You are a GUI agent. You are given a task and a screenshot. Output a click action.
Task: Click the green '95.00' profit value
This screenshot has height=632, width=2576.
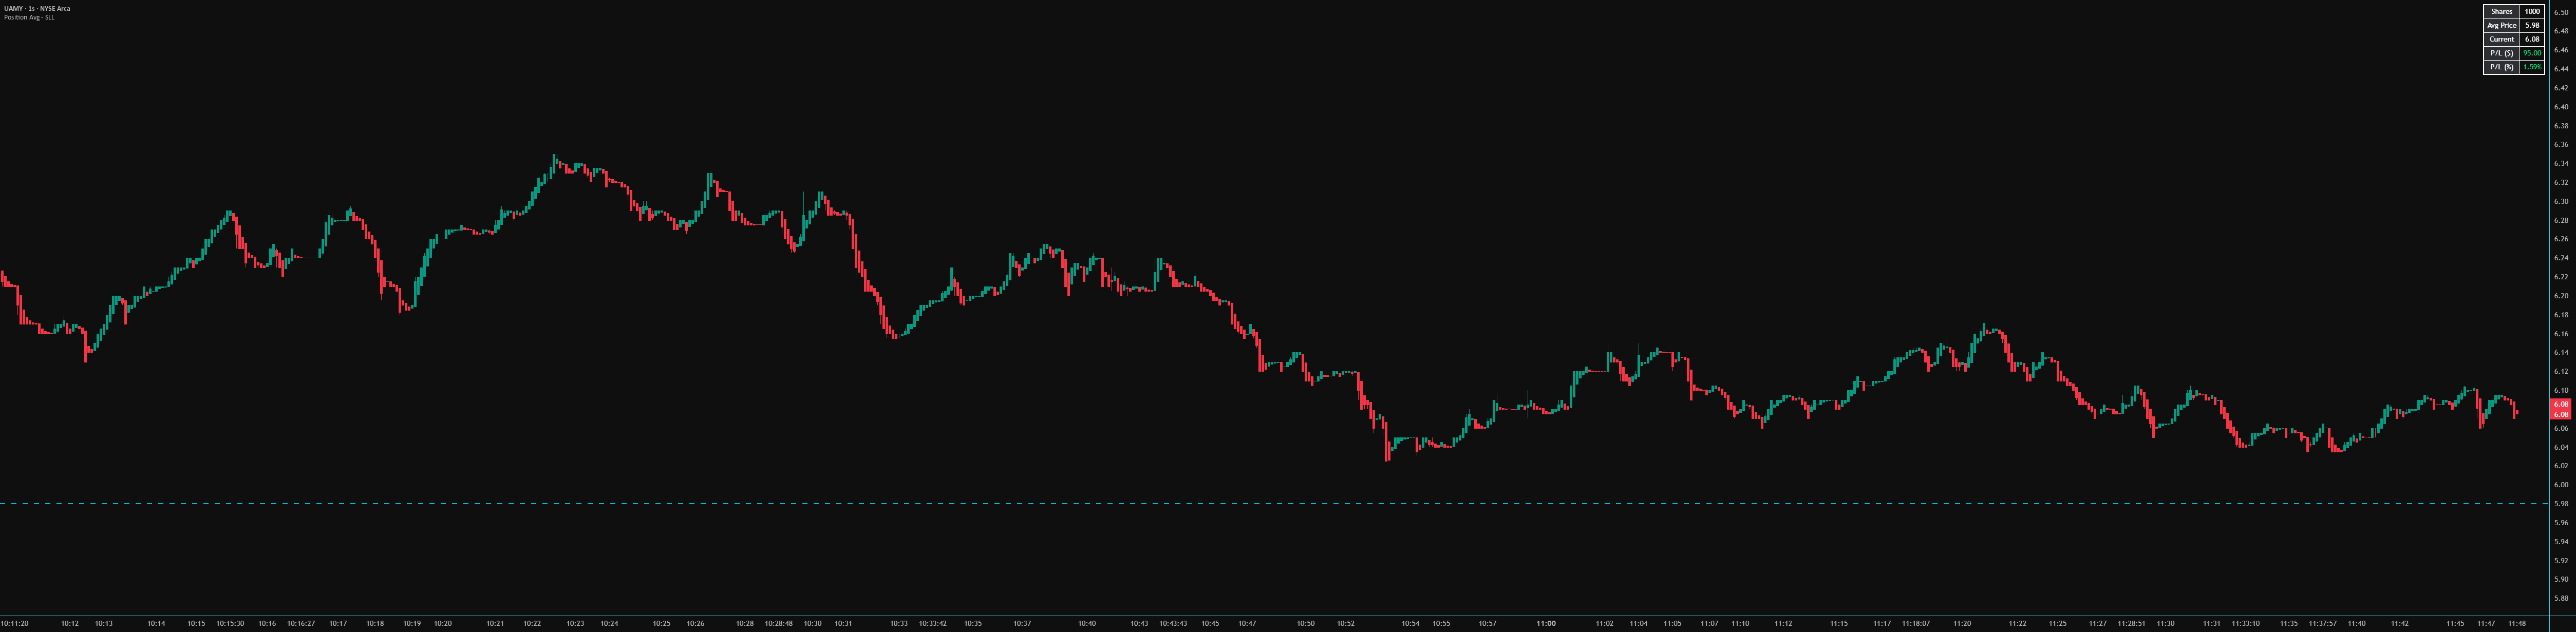point(2532,53)
